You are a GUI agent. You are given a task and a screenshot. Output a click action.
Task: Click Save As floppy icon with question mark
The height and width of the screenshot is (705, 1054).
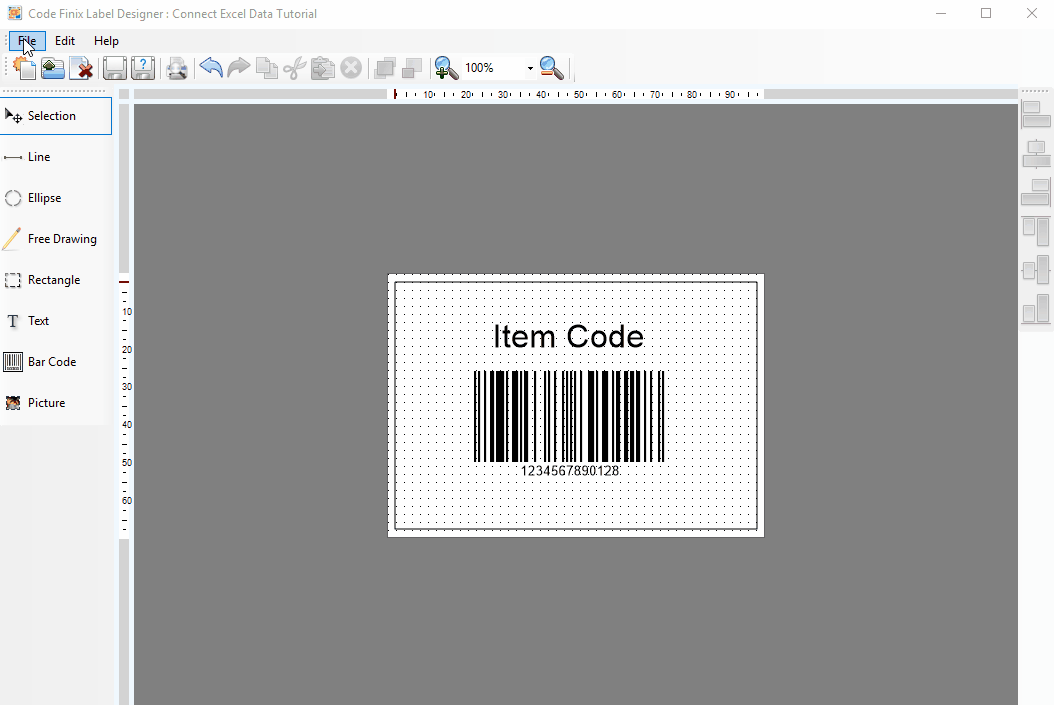(143, 68)
